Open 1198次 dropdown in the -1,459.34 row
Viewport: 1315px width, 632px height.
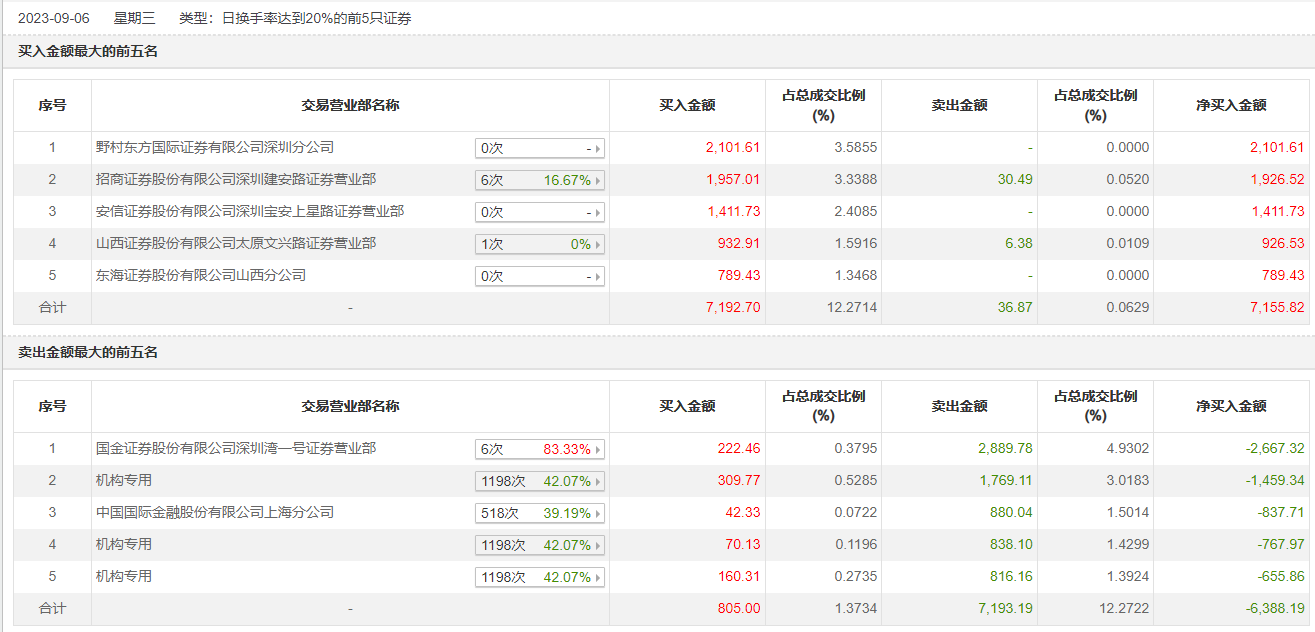click(x=540, y=482)
